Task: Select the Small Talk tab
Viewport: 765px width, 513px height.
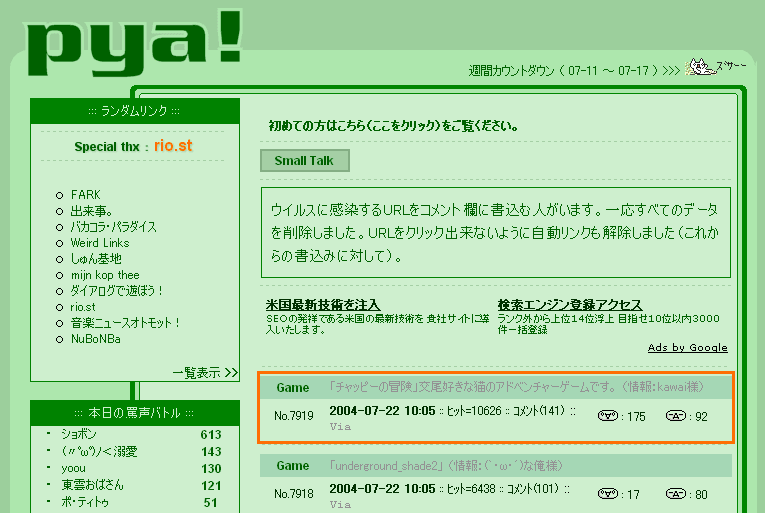Action: (304, 160)
